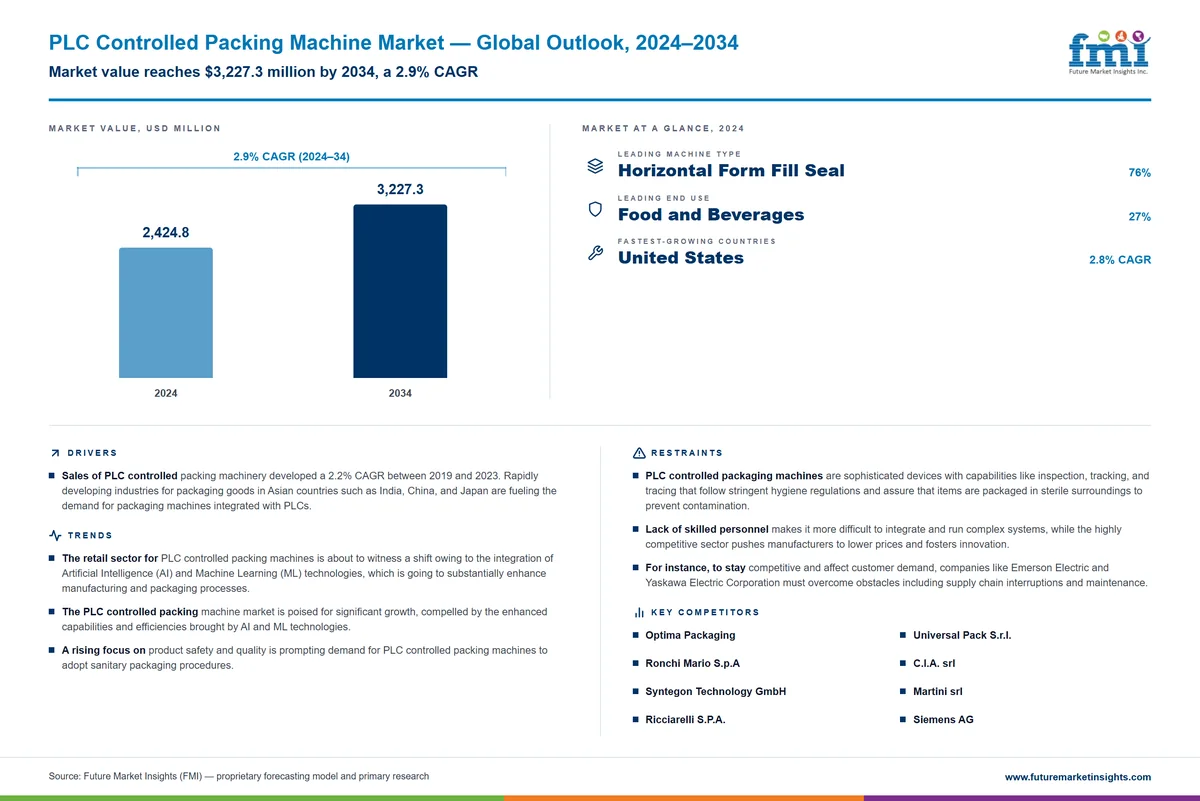Click the Drivers section heading
Image resolution: width=1200 pixels, height=801 pixels.
tap(93, 453)
